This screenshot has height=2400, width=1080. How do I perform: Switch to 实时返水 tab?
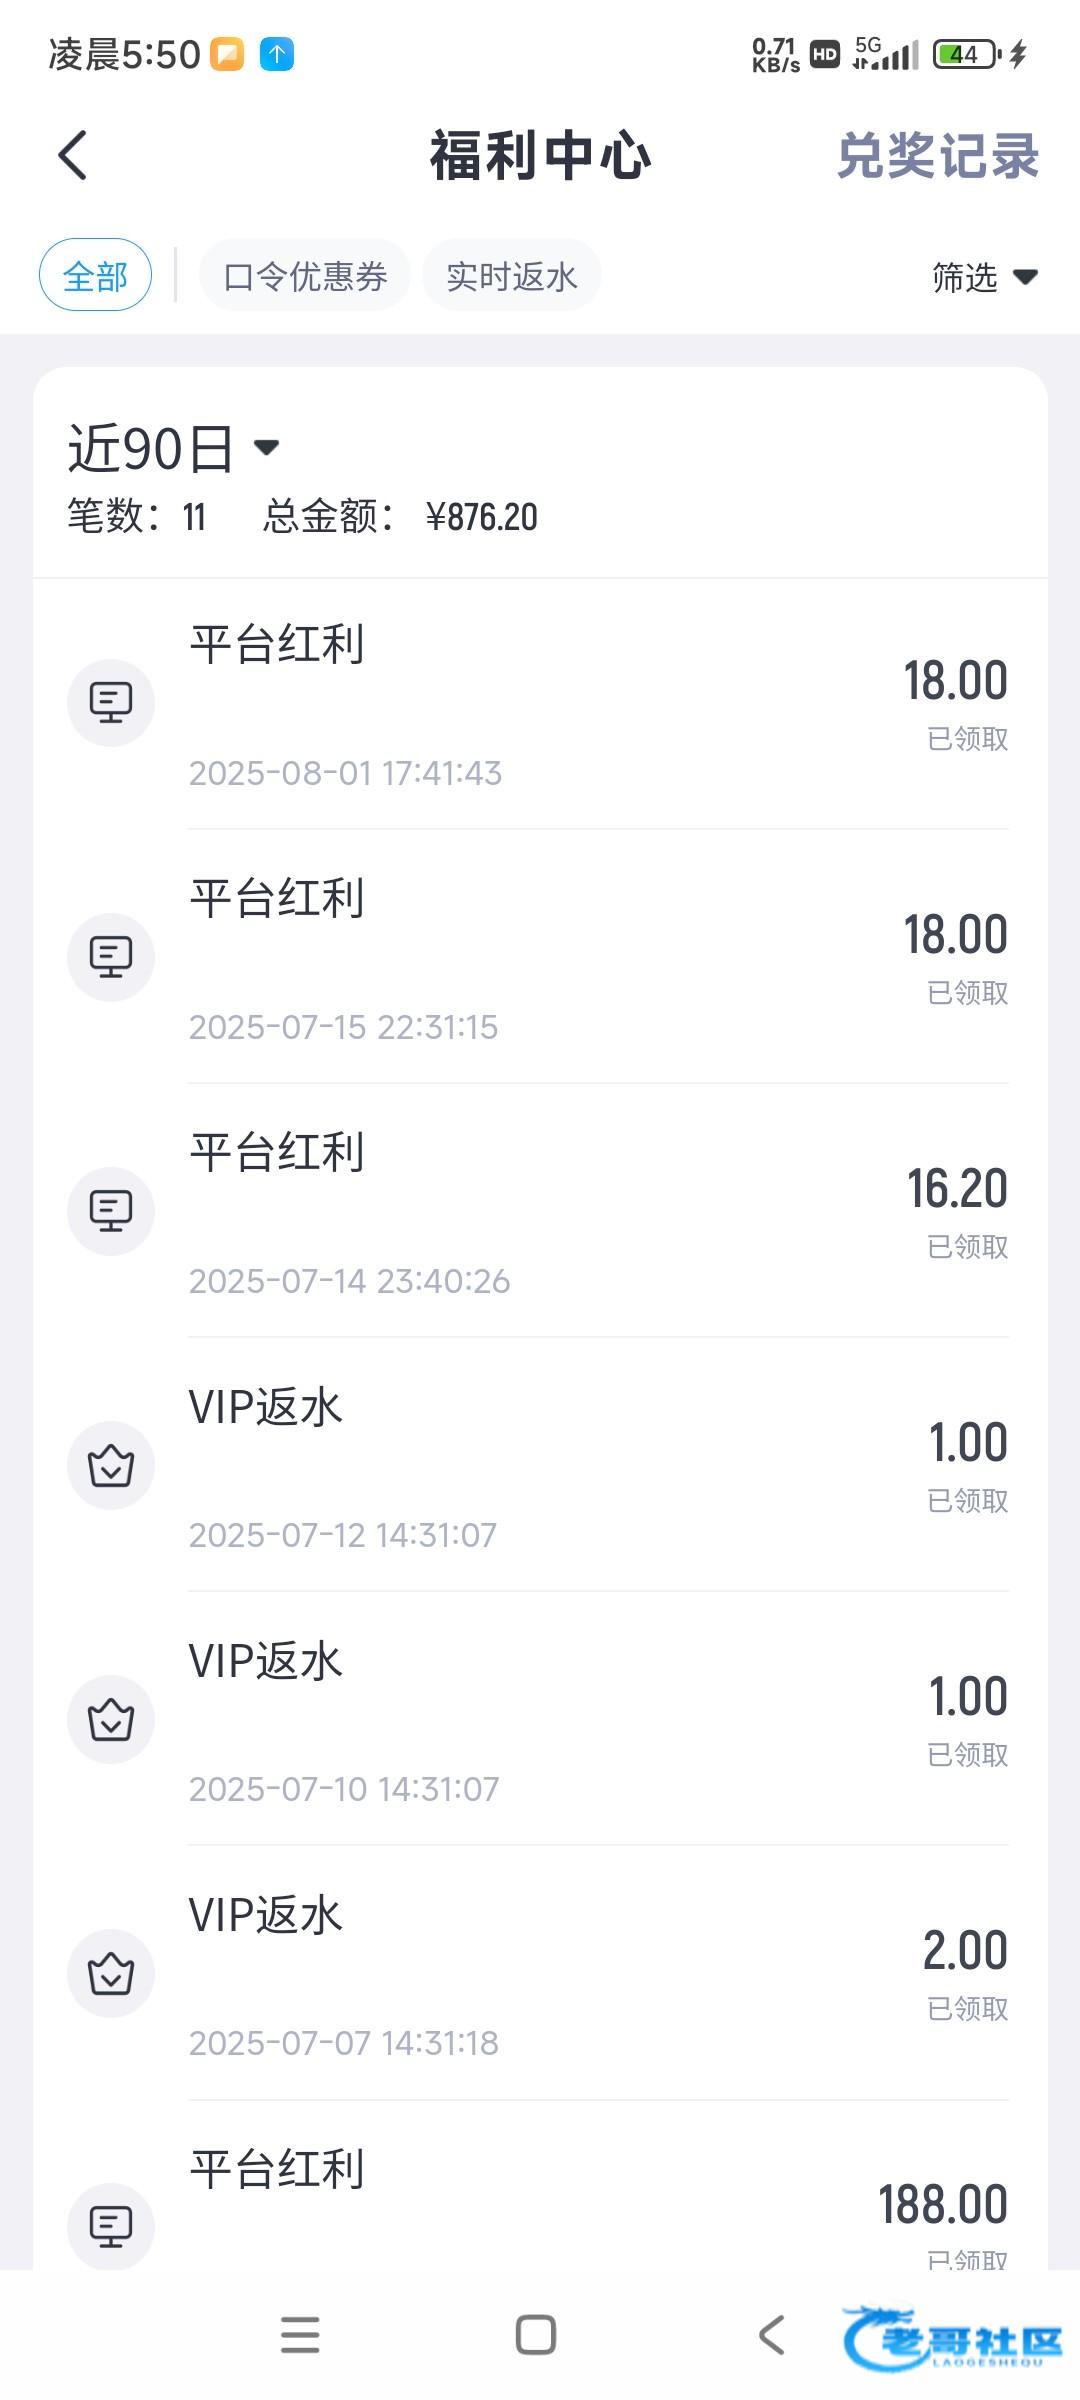pos(511,276)
